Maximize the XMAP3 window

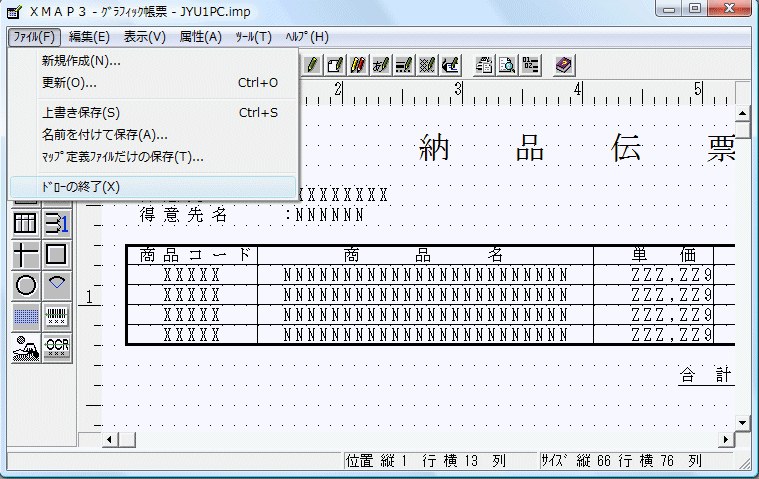tap(695, 8)
